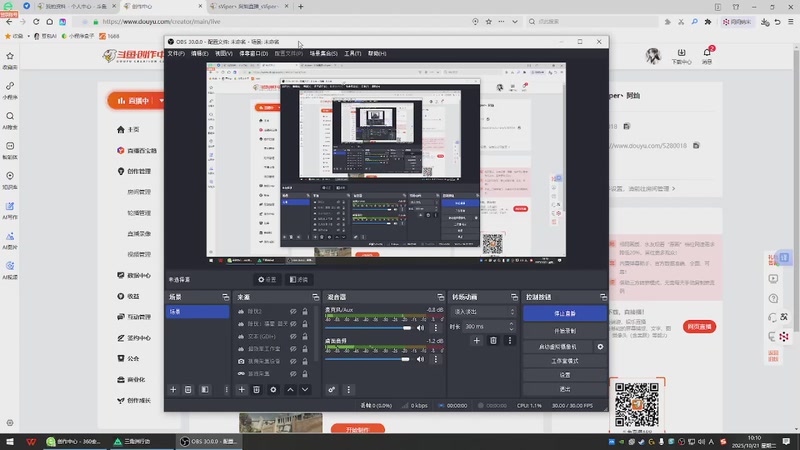Open the Scenes panel three-dot menu
Image resolution: width=800 pixels, height=450 pixels.
227,390
